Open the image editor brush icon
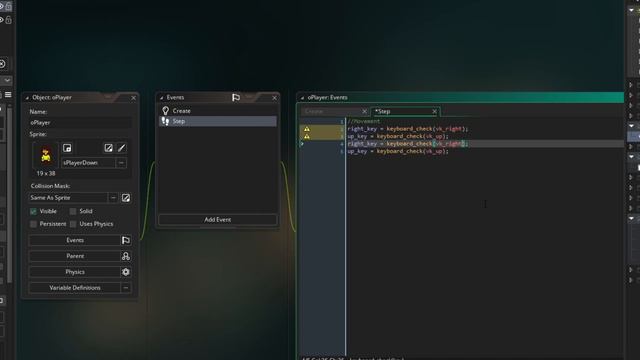The height and width of the screenshot is (360, 640). (122, 148)
